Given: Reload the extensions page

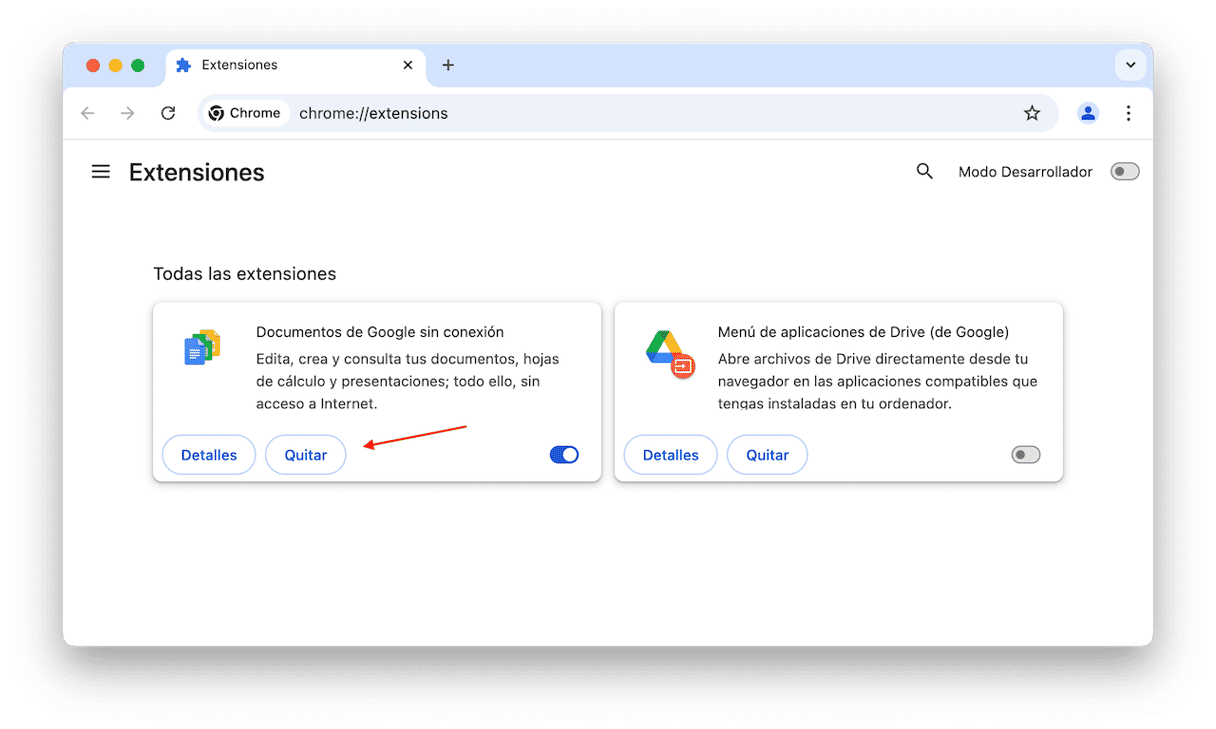Looking at the screenshot, I should click(168, 113).
